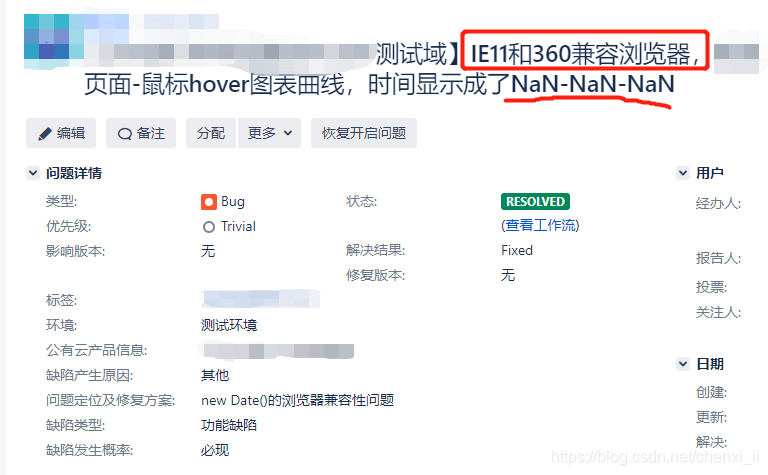This screenshot has height=475, width=768.
Task: Click the RESOLVED status badge
Action: click(535, 202)
